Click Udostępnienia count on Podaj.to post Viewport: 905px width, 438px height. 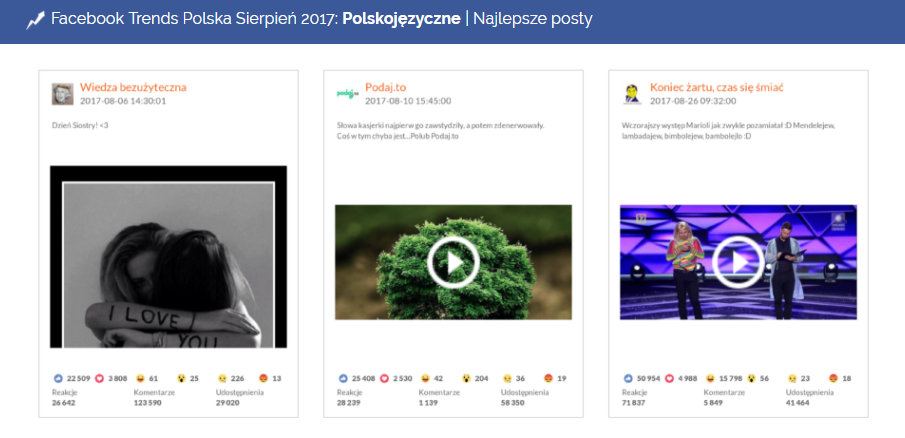pyautogui.click(x=513, y=403)
